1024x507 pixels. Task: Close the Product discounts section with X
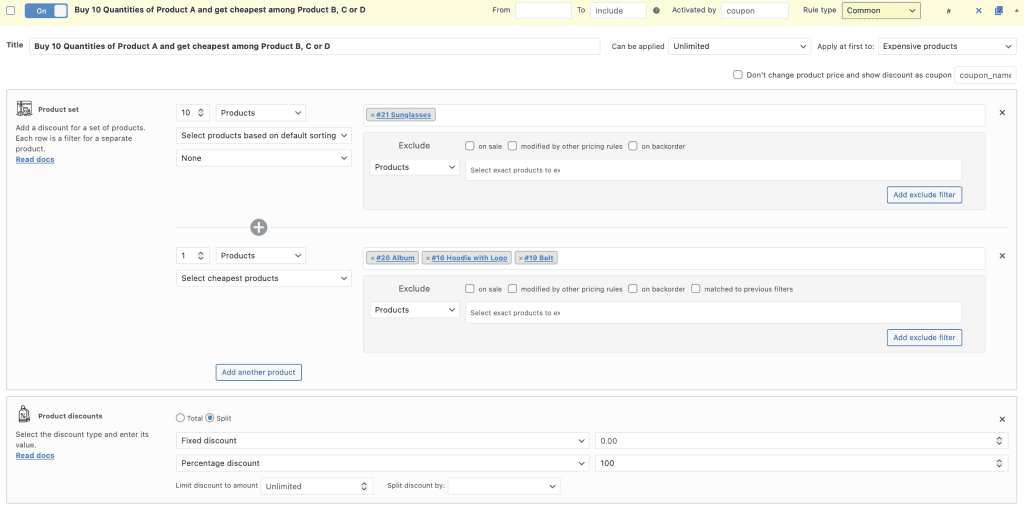coord(1002,419)
